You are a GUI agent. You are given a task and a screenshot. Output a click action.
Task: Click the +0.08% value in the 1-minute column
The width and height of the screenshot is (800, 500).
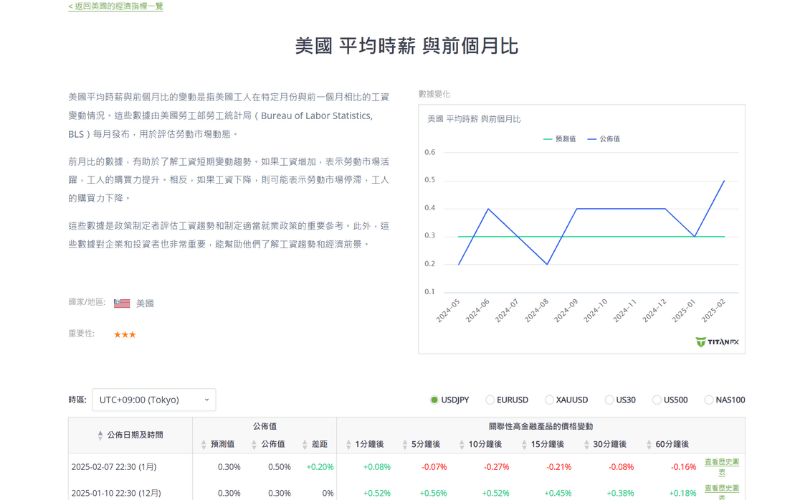tap(377, 467)
